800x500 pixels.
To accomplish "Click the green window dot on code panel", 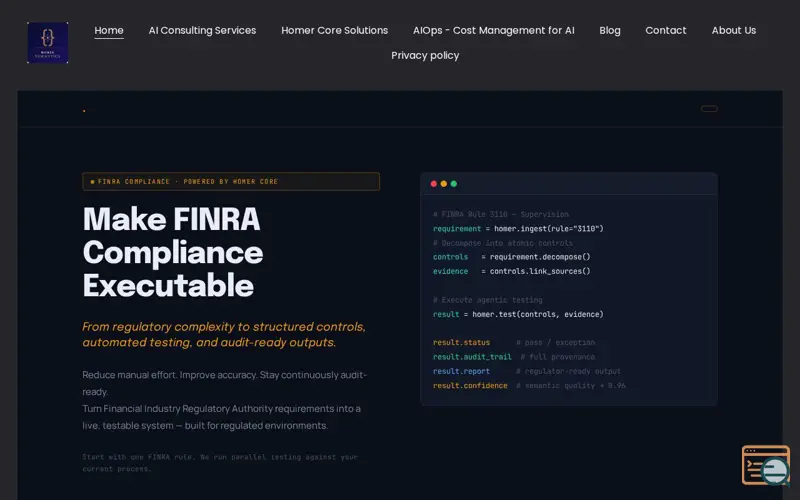I will coord(454,184).
